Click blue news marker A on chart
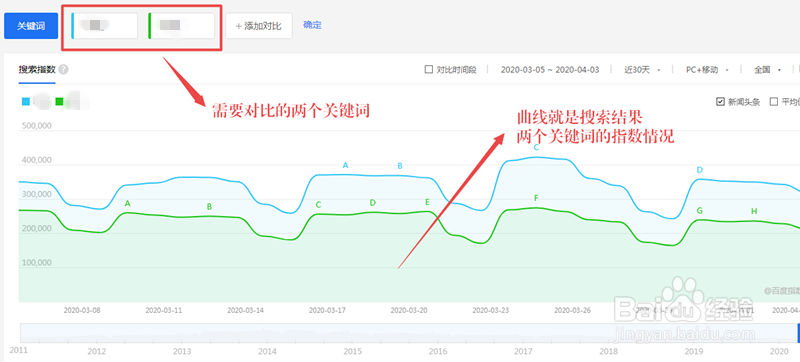 345,165
